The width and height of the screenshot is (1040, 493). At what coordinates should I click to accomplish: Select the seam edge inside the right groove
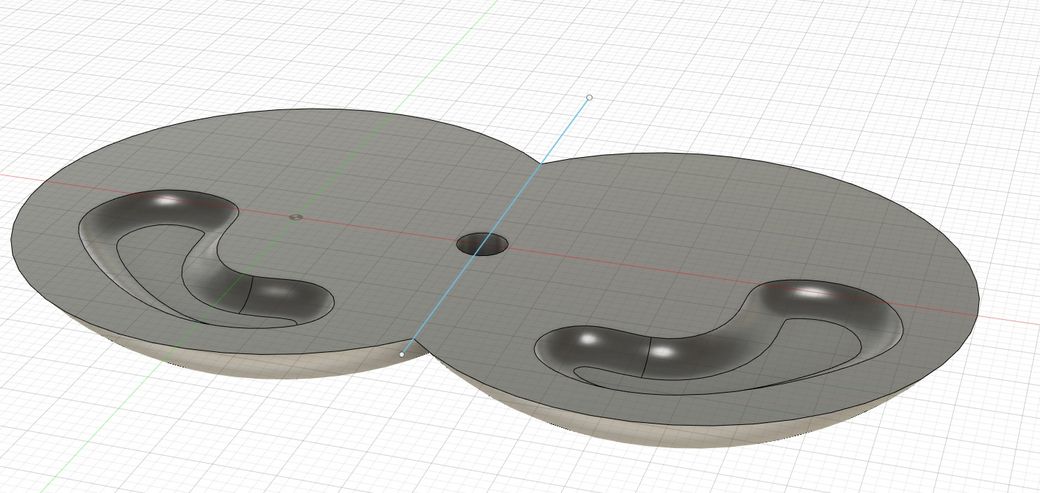[x=648, y=361]
